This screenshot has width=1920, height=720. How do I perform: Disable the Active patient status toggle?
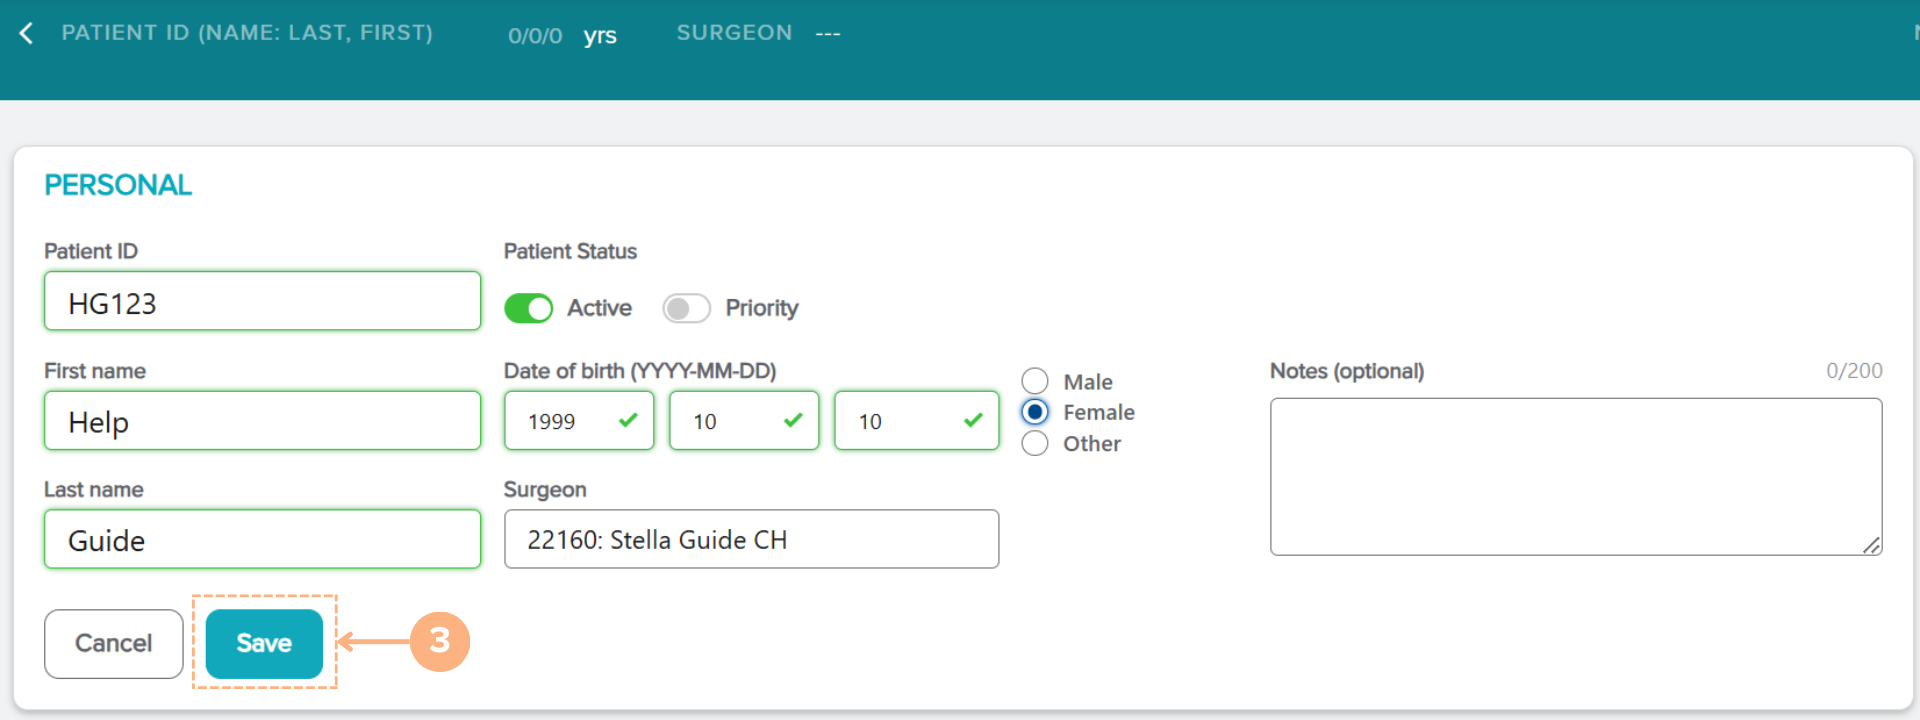click(x=528, y=308)
